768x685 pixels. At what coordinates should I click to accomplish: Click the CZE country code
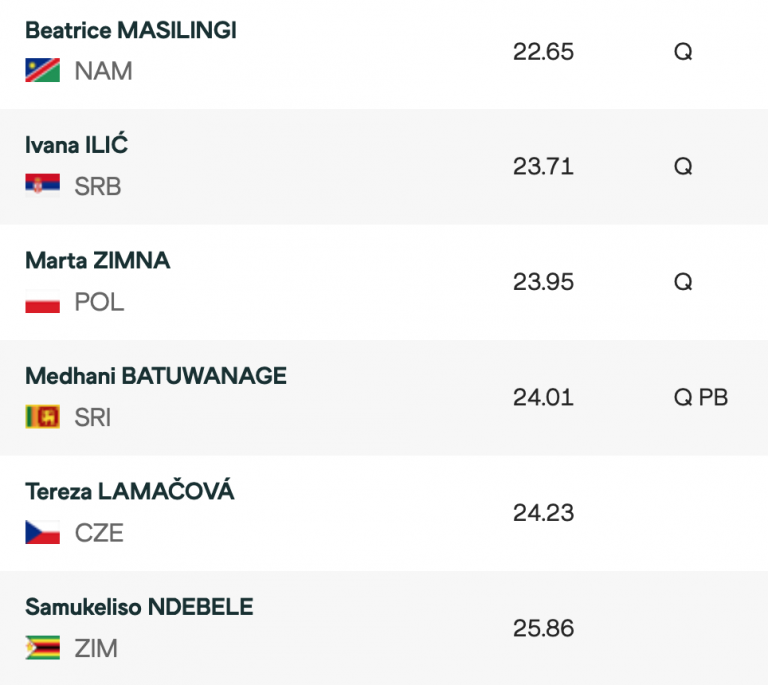[x=99, y=533]
